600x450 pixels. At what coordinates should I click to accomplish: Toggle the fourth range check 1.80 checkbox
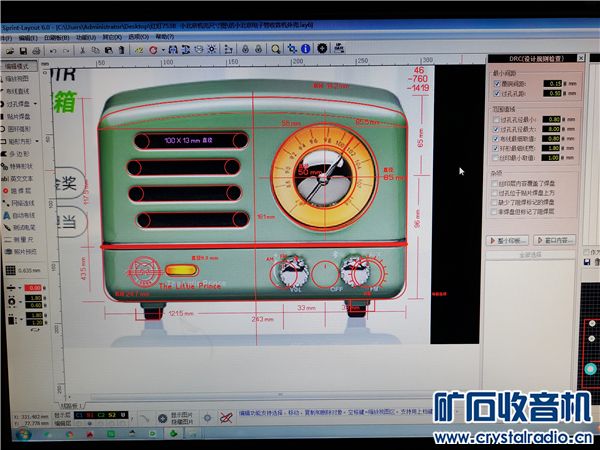[496, 148]
